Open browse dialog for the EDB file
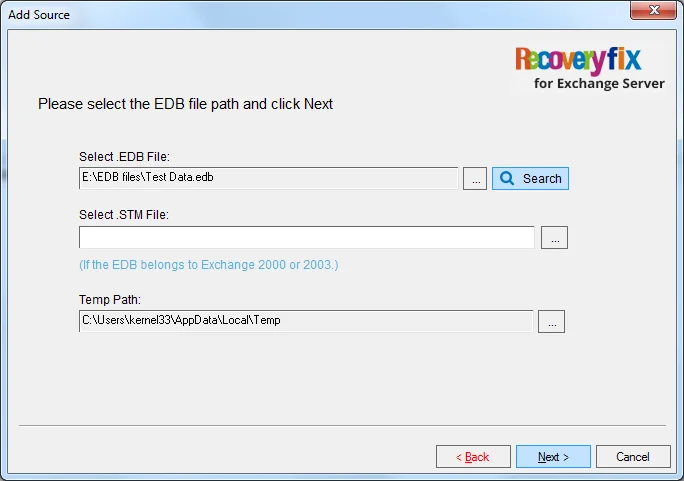 pos(475,178)
